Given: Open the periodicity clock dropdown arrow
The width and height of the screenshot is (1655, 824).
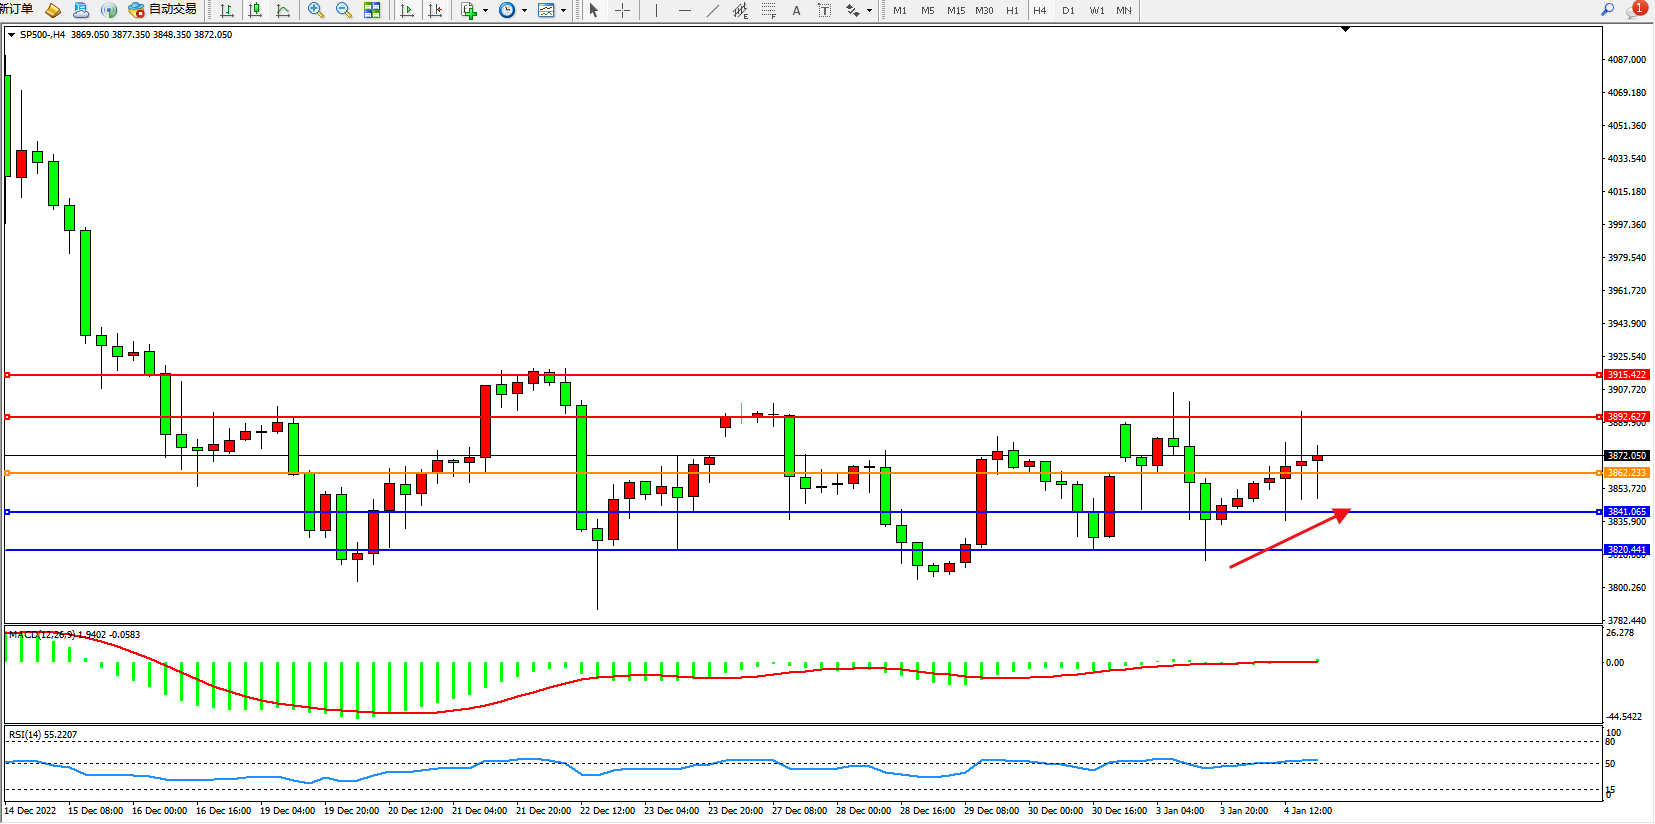Looking at the screenshot, I should pyautogui.click(x=524, y=11).
